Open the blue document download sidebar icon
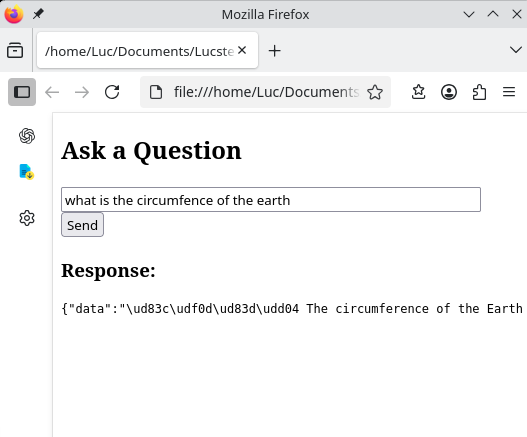The height and width of the screenshot is (437, 527). point(27,172)
